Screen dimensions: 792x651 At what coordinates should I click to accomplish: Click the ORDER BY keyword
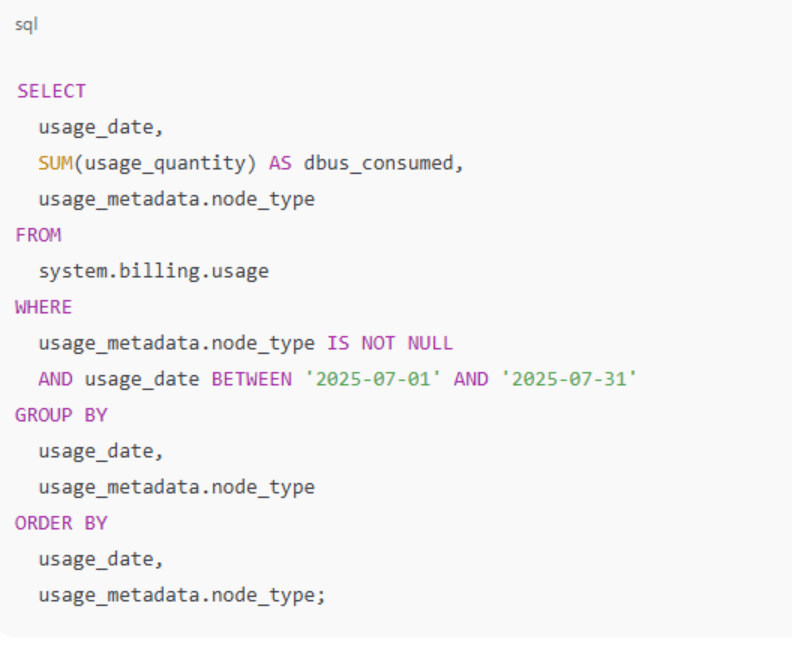tap(61, 523)
